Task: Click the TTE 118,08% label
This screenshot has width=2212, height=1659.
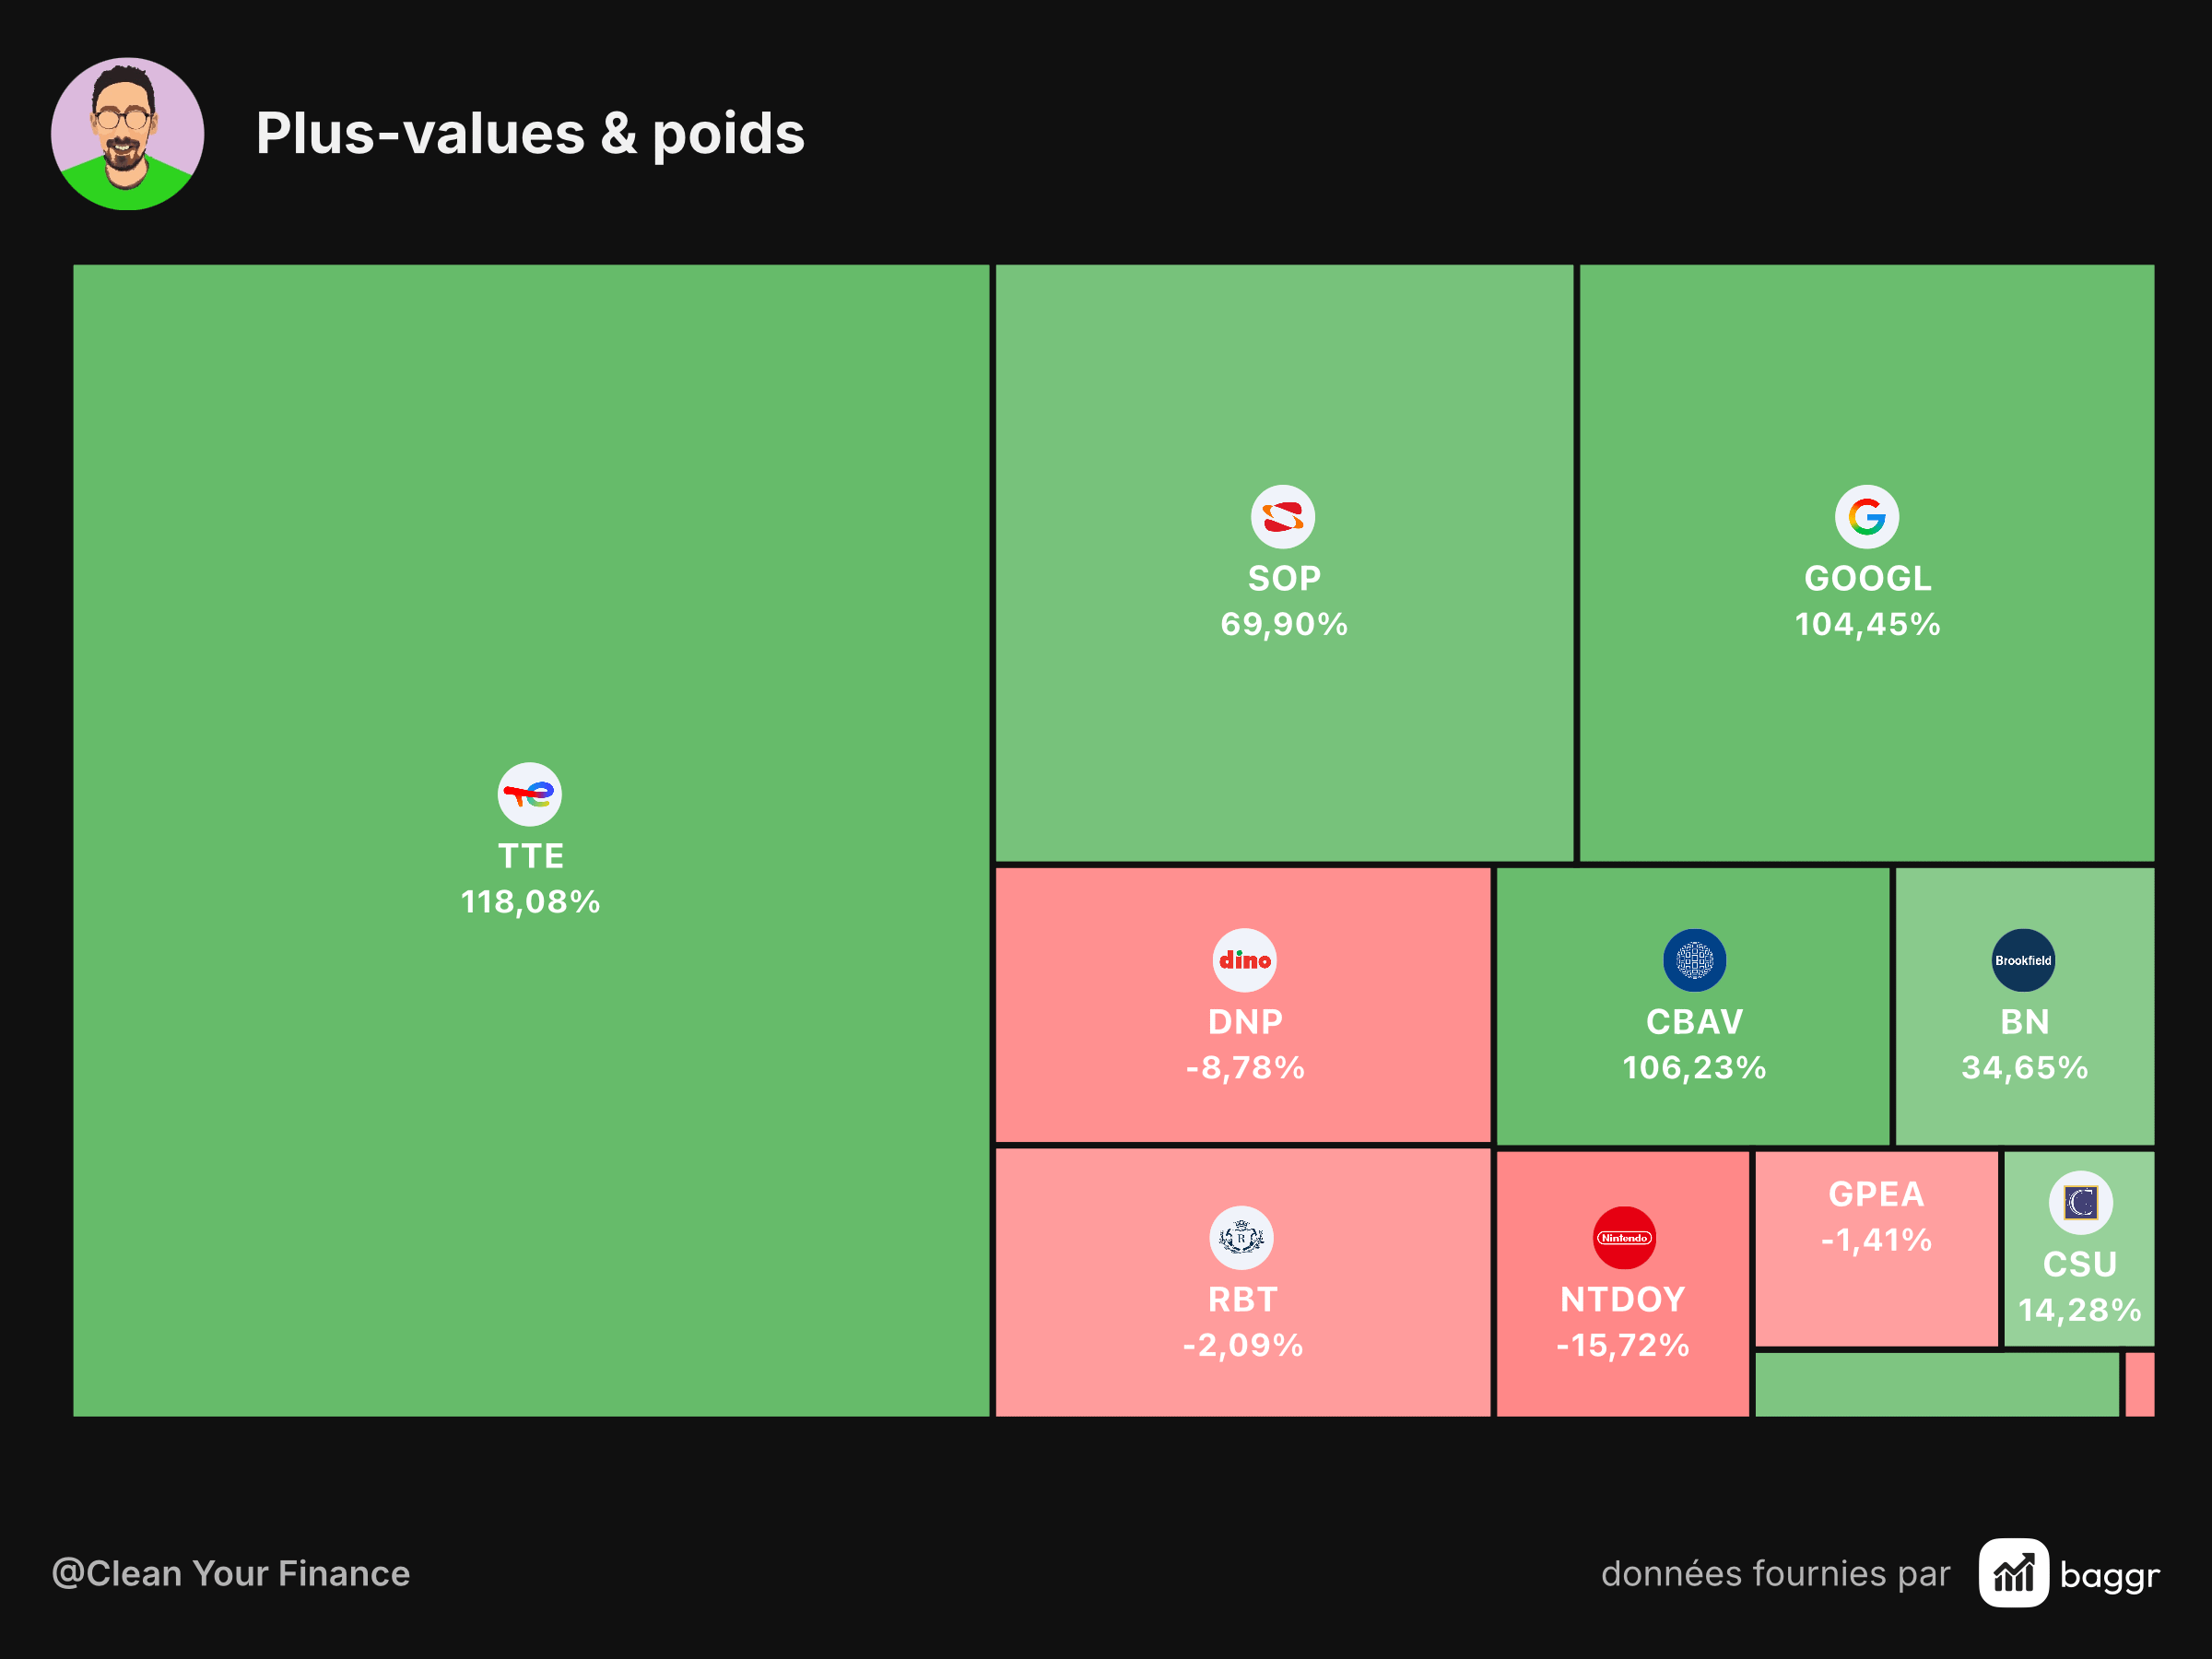Action: (530, 879)
